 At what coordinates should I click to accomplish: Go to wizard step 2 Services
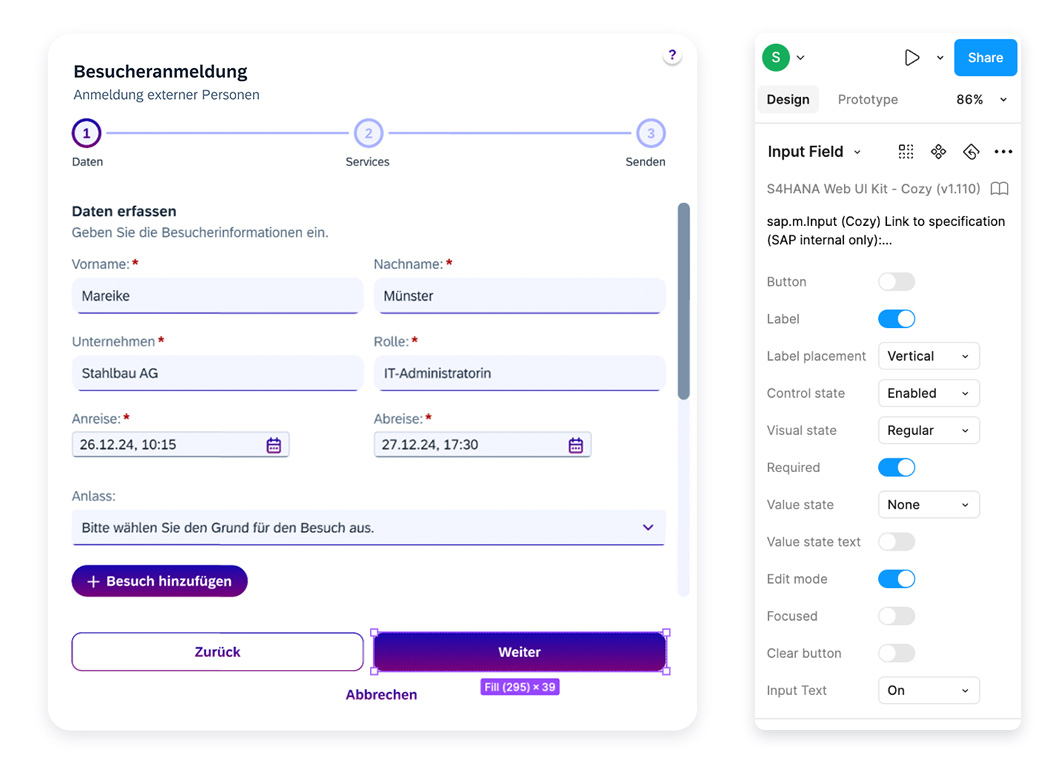tap(368, 133)
